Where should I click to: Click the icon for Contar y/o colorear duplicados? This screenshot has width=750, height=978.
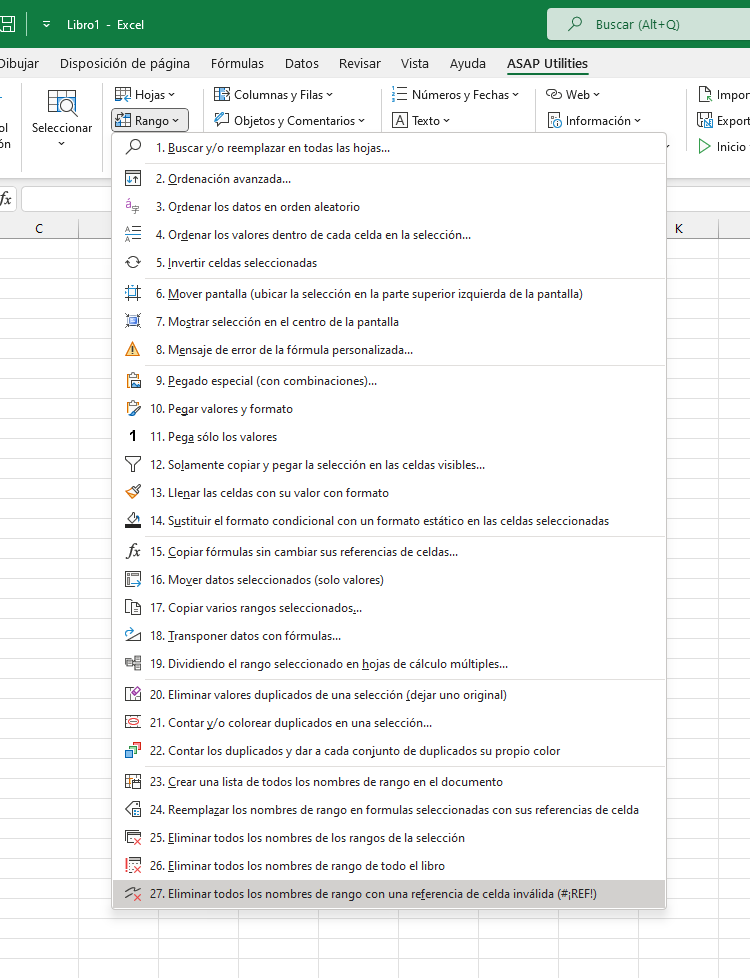pos(133,722)
